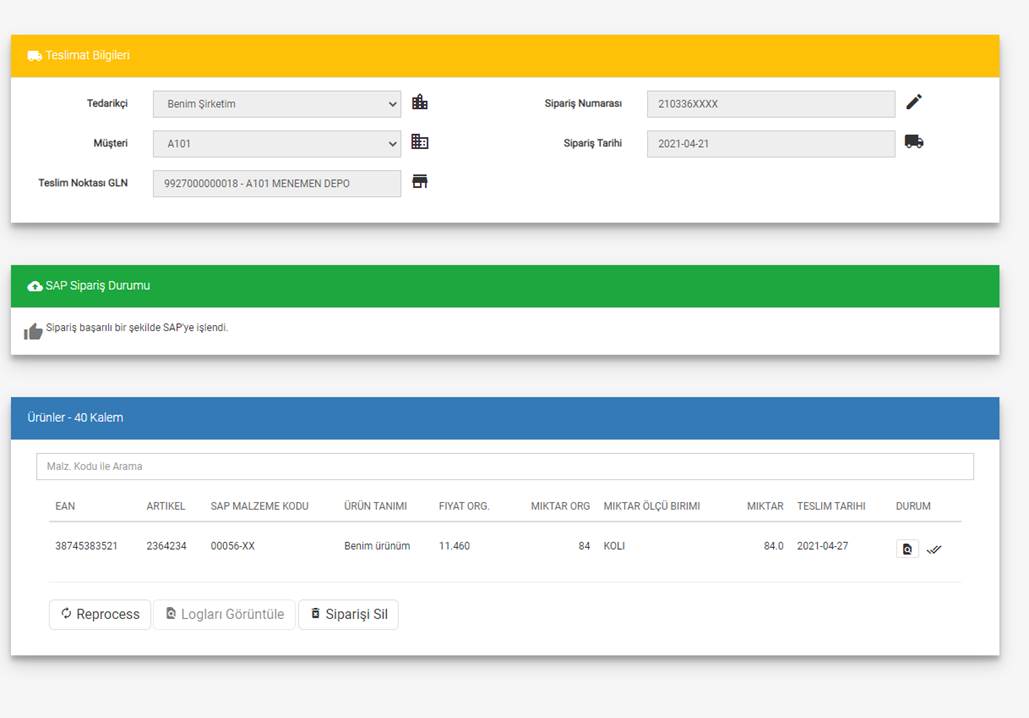1029x718 pixels.
Task: Click the double checkmark status icon
Action: [934, 549]
